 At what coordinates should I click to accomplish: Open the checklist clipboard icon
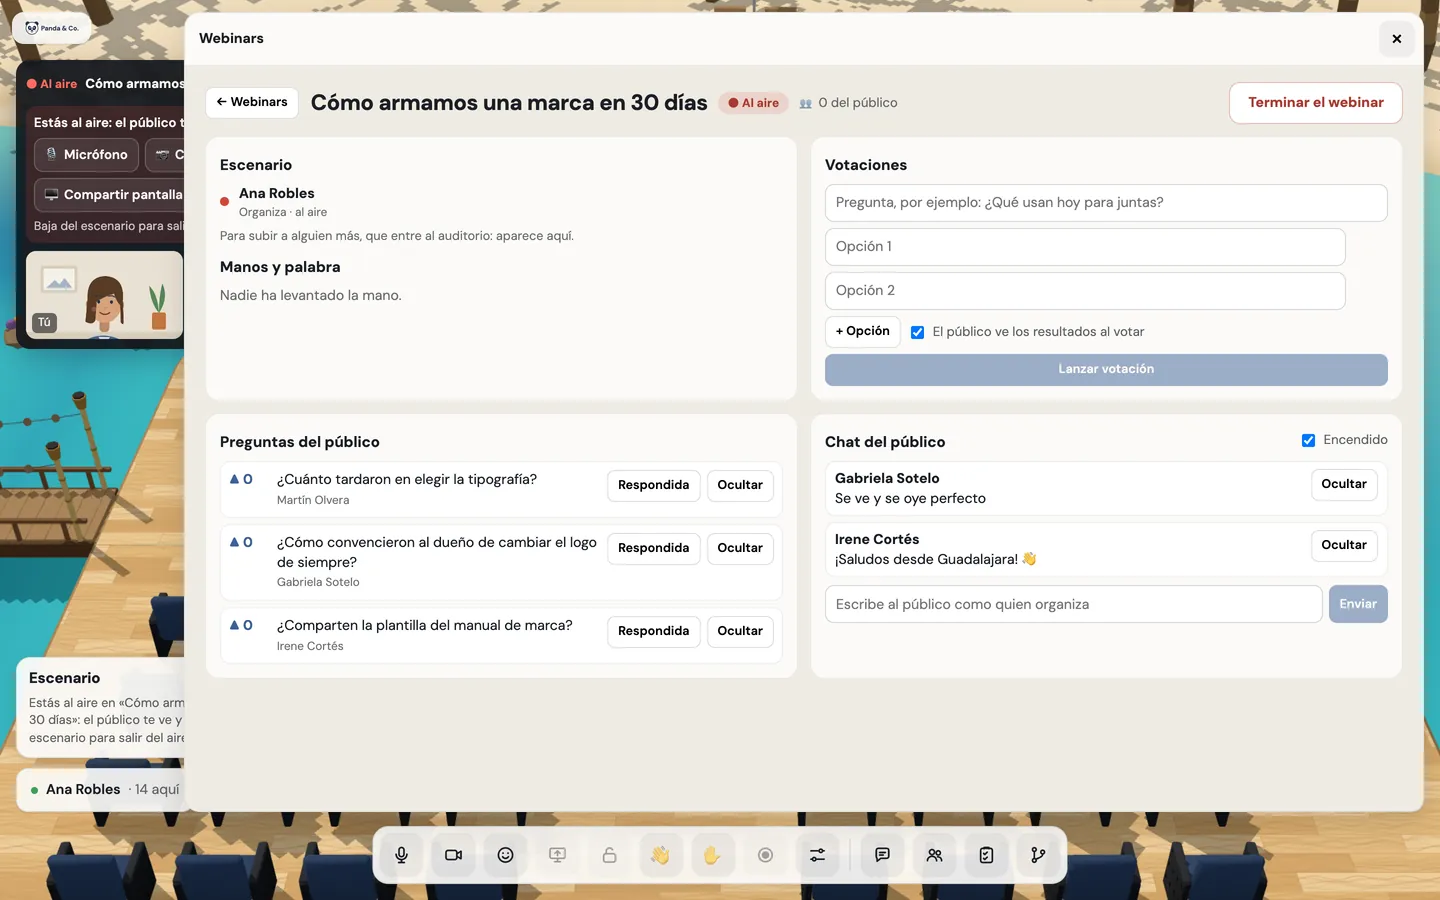point(986,855)
